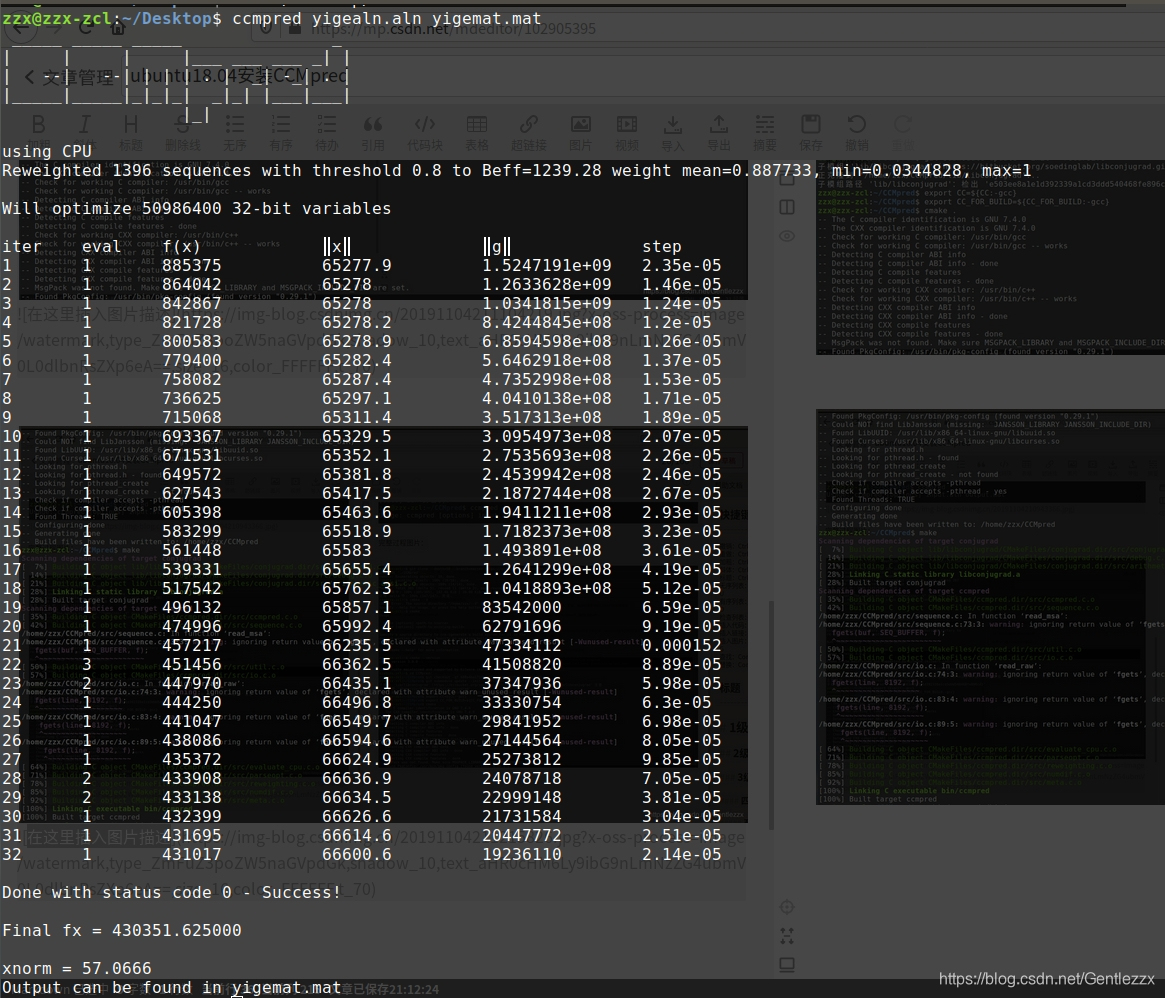The image size is (1165, 998).
Task: Enter fullscreen with the expand-corners icon
Action: pyautogui.click(x=787, y=936)
